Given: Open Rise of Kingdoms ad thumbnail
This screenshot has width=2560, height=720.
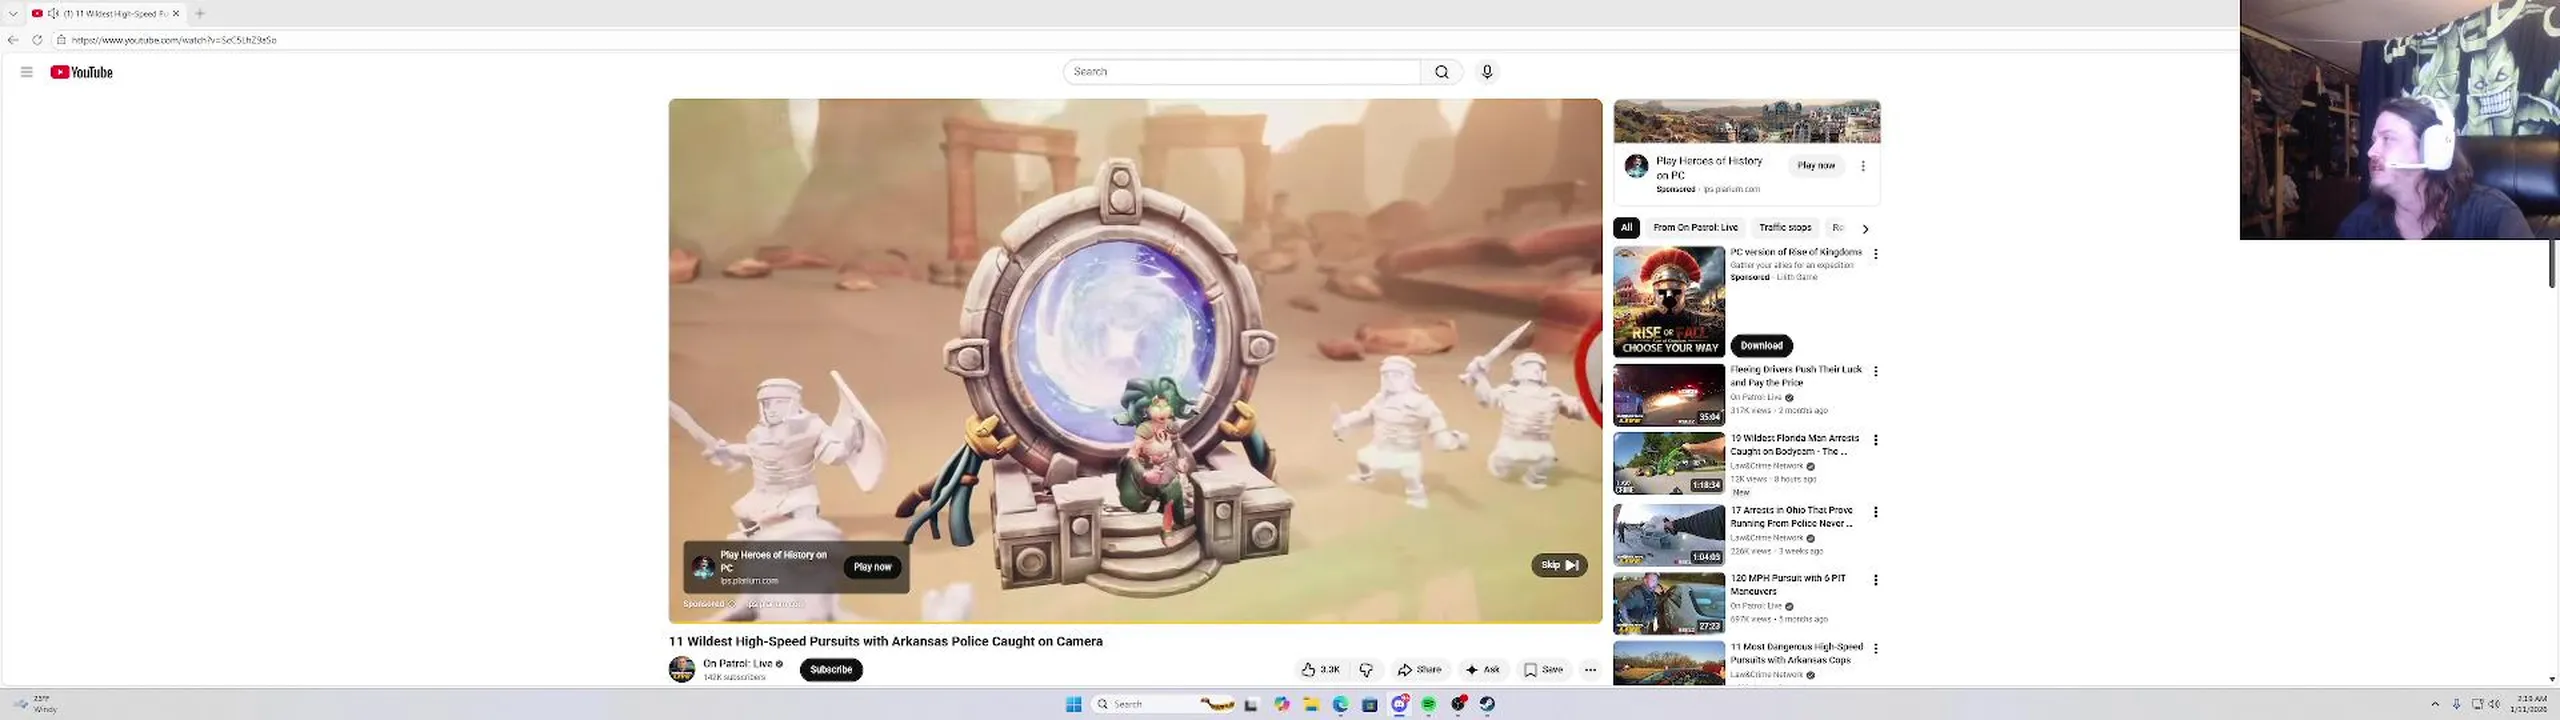Looking at the screenshot, I should point(1669,302).
